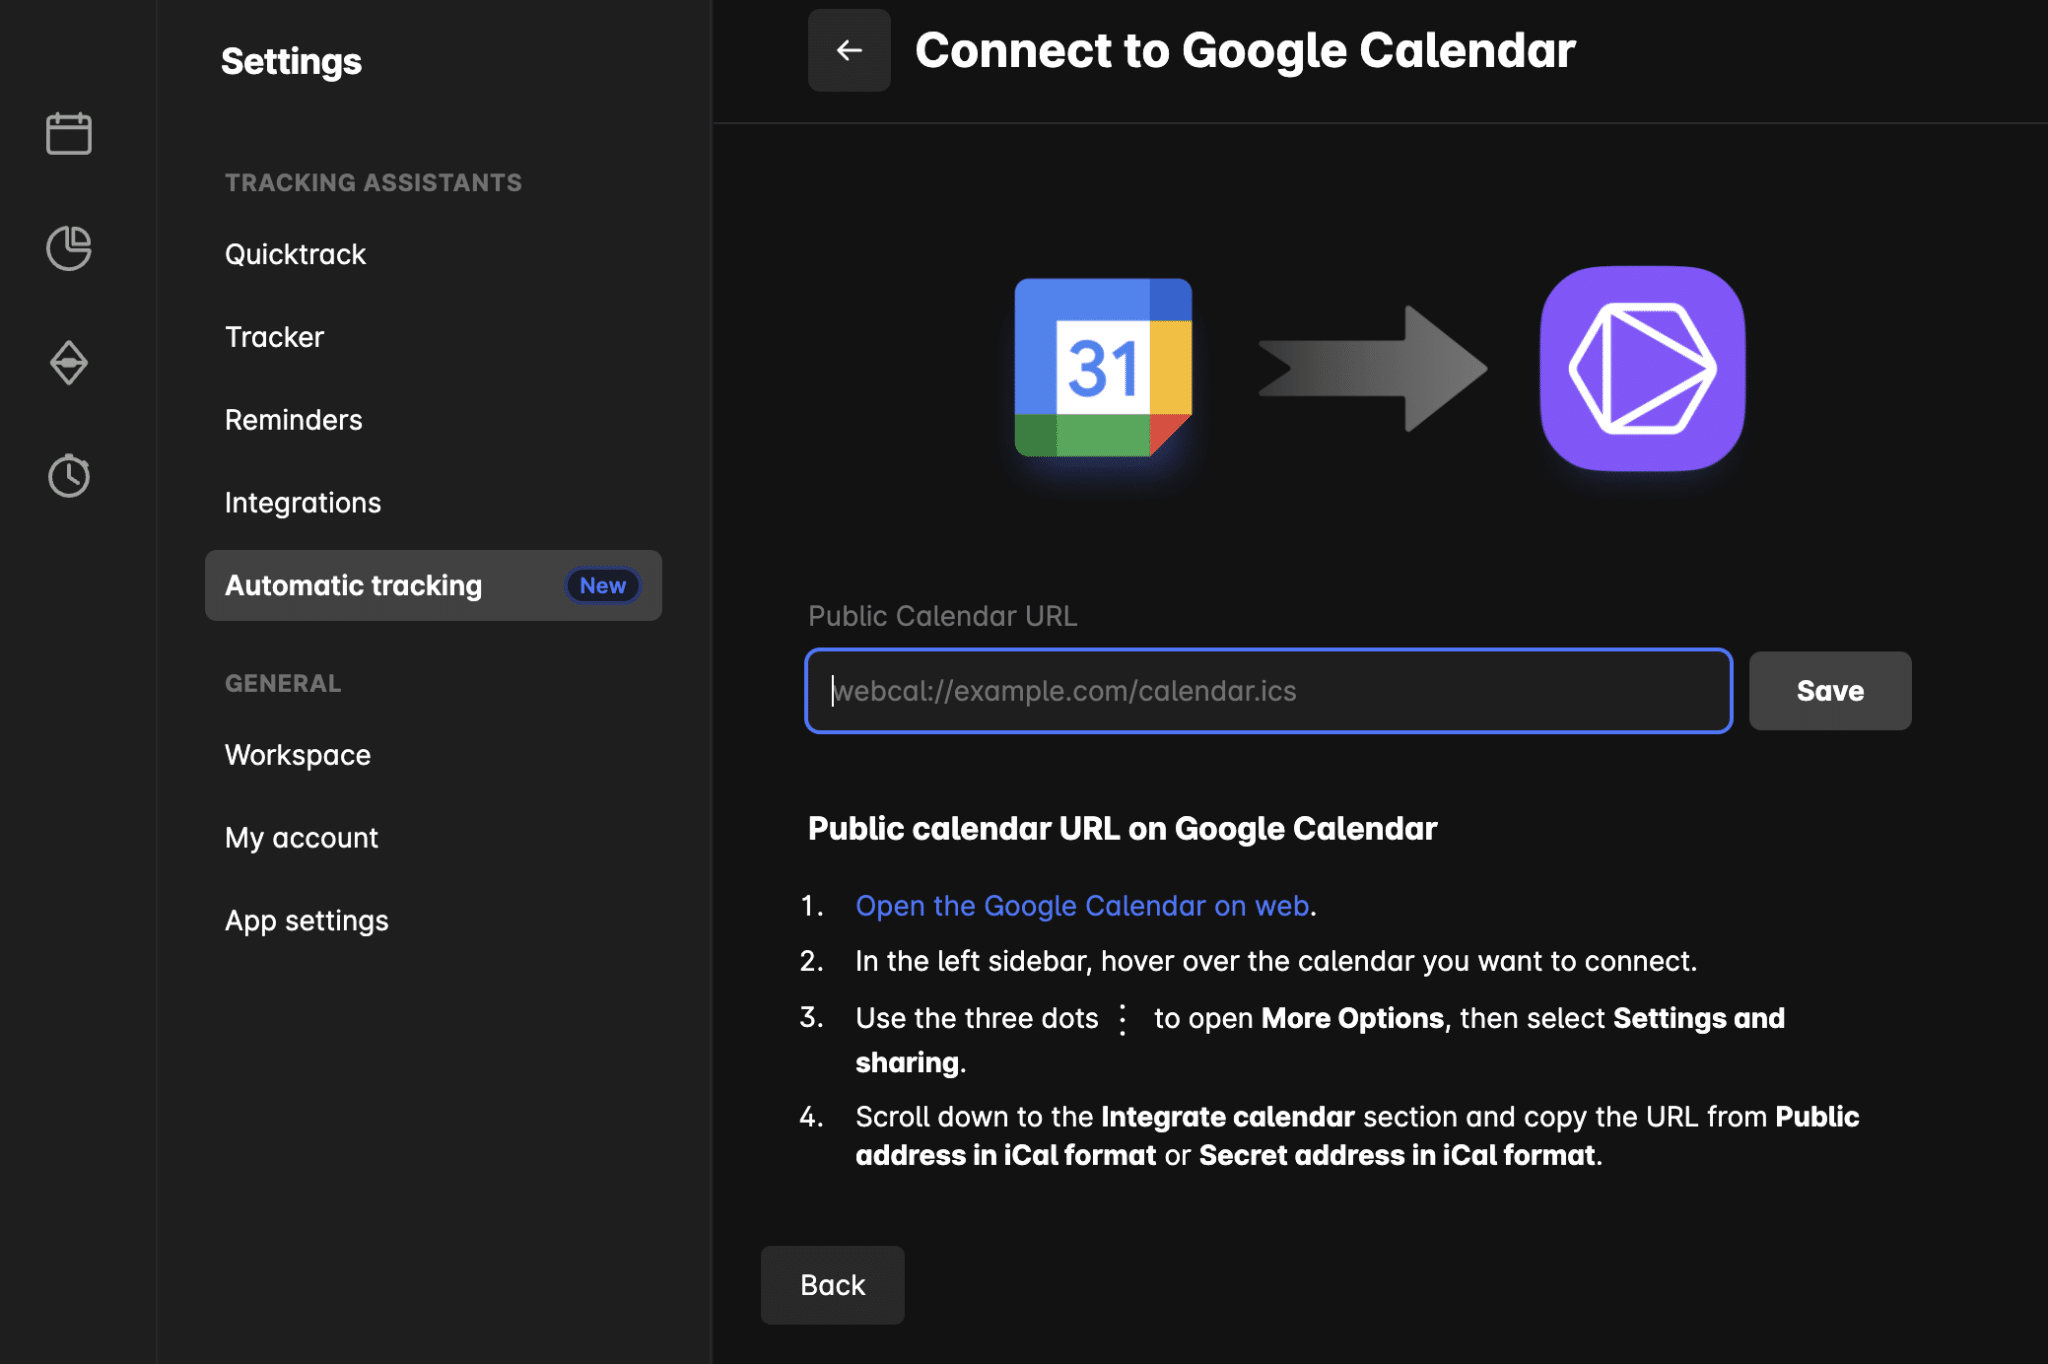The height and width of the screenshot is (1364, 2048).
Task: Open the clock timer icon in sidebar
Action: pos(69,476)
